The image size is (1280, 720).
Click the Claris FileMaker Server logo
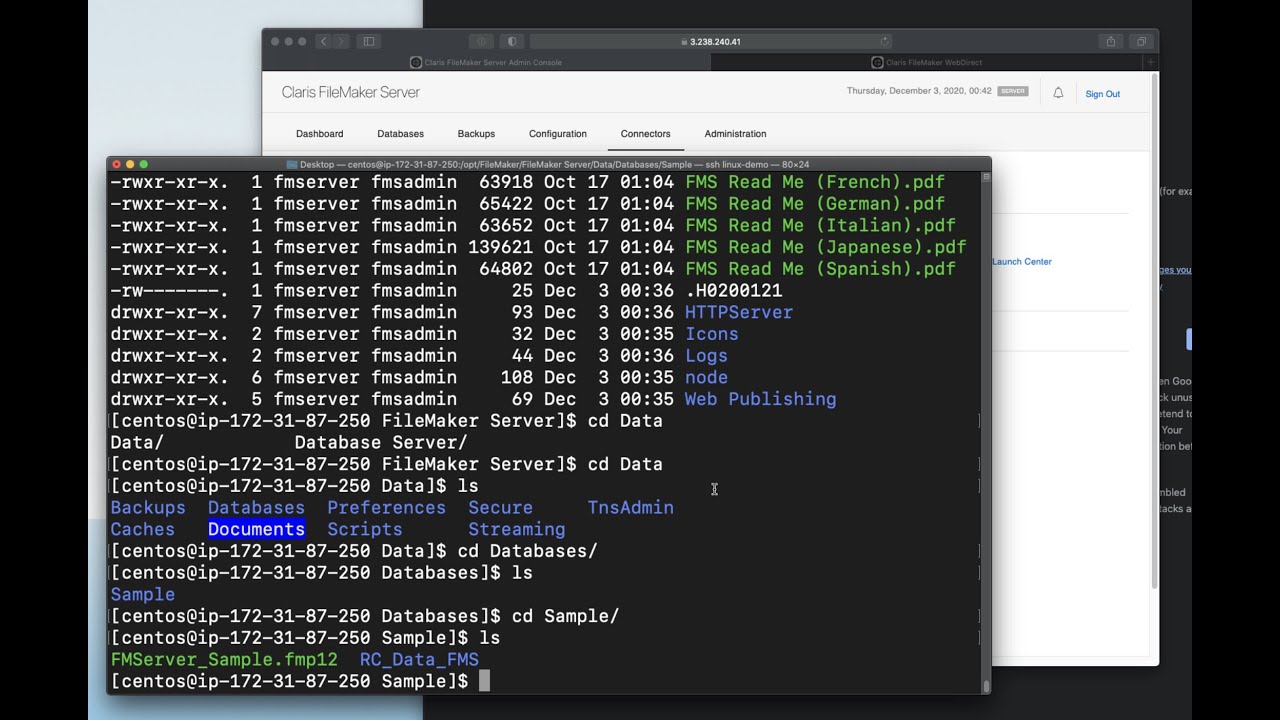coord(350,92)
